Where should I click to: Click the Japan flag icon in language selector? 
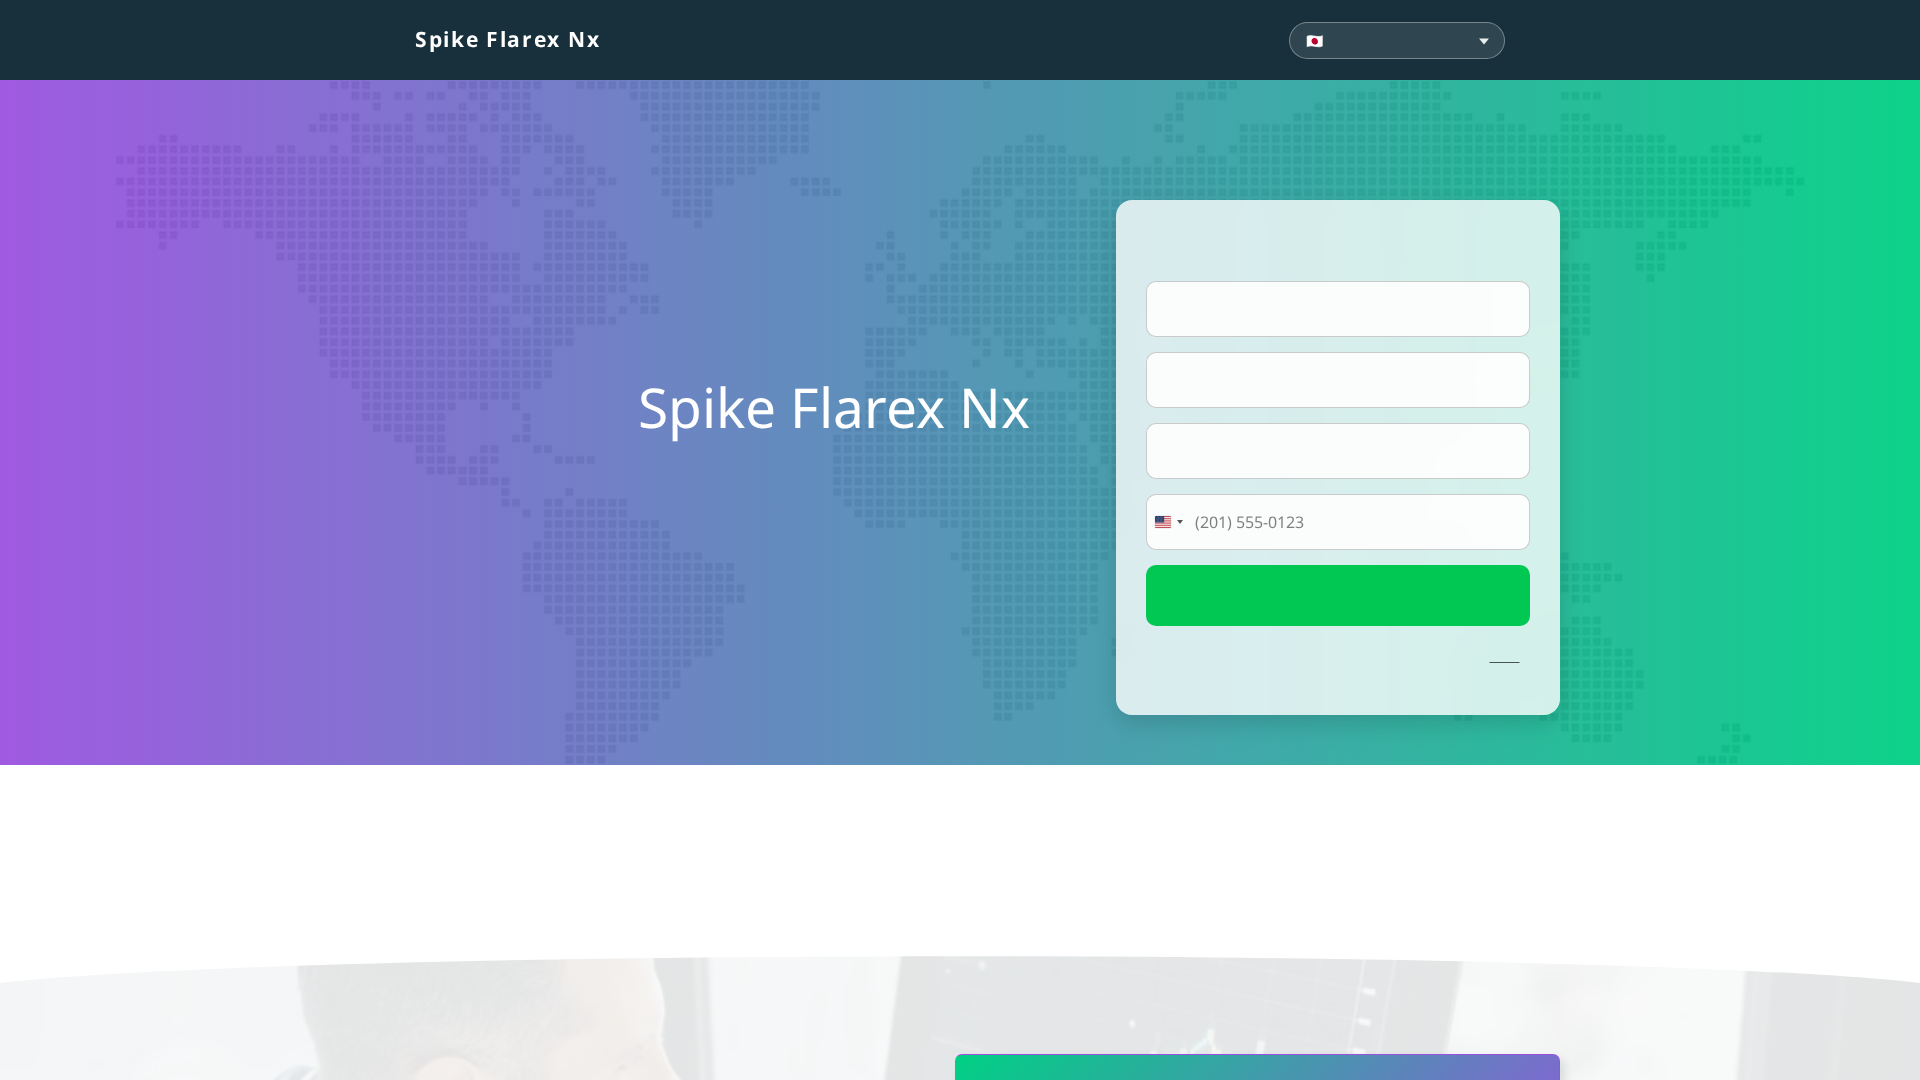point(1316,41)
